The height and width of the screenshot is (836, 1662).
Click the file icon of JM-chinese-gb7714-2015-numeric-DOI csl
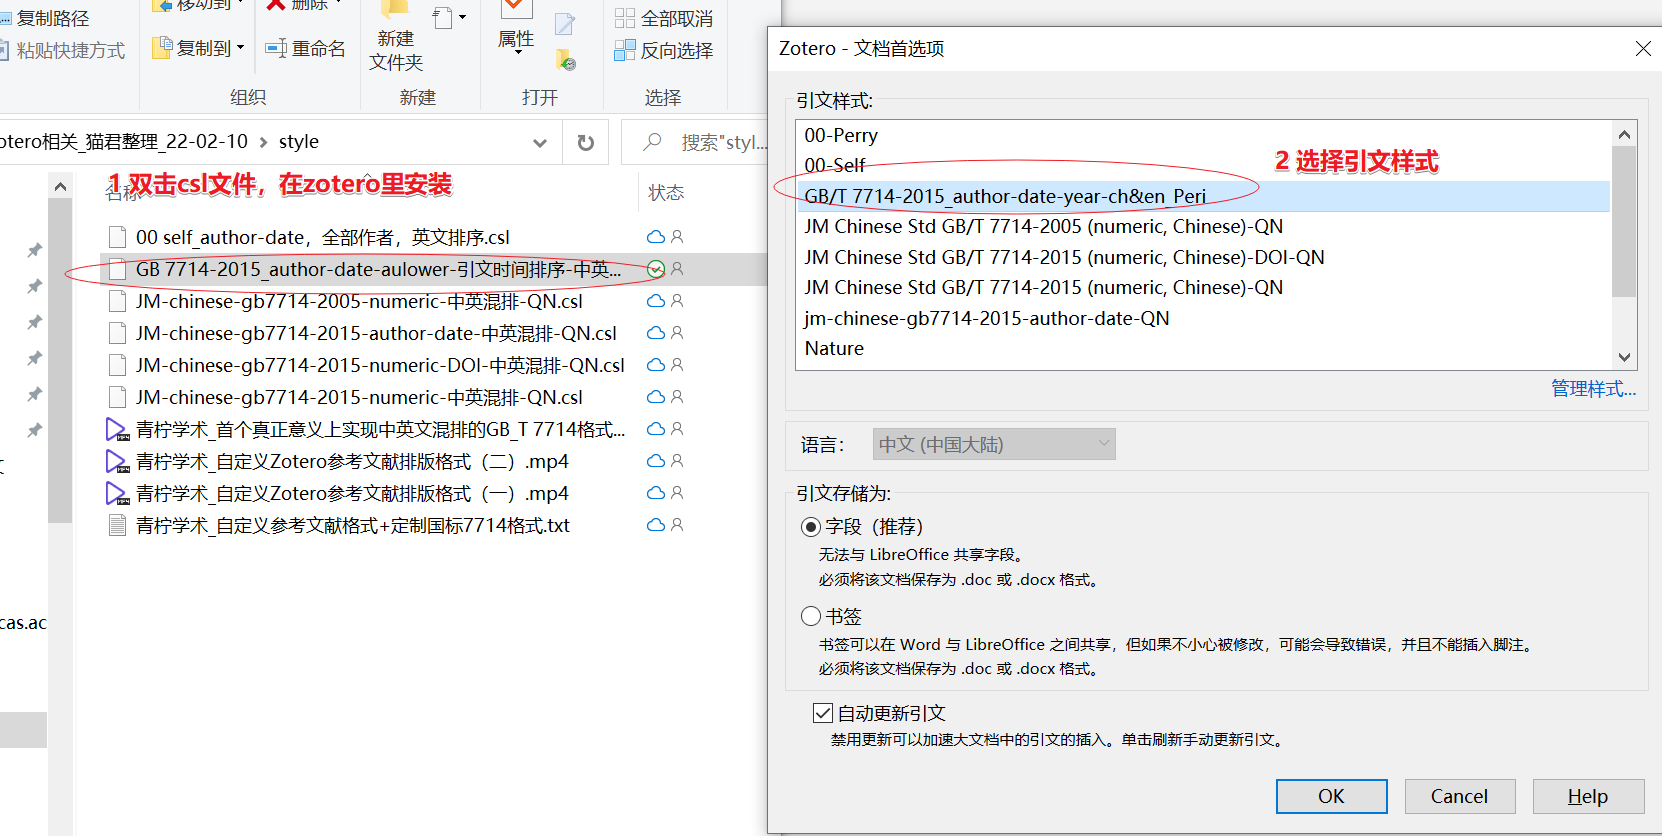coord(117,365)
